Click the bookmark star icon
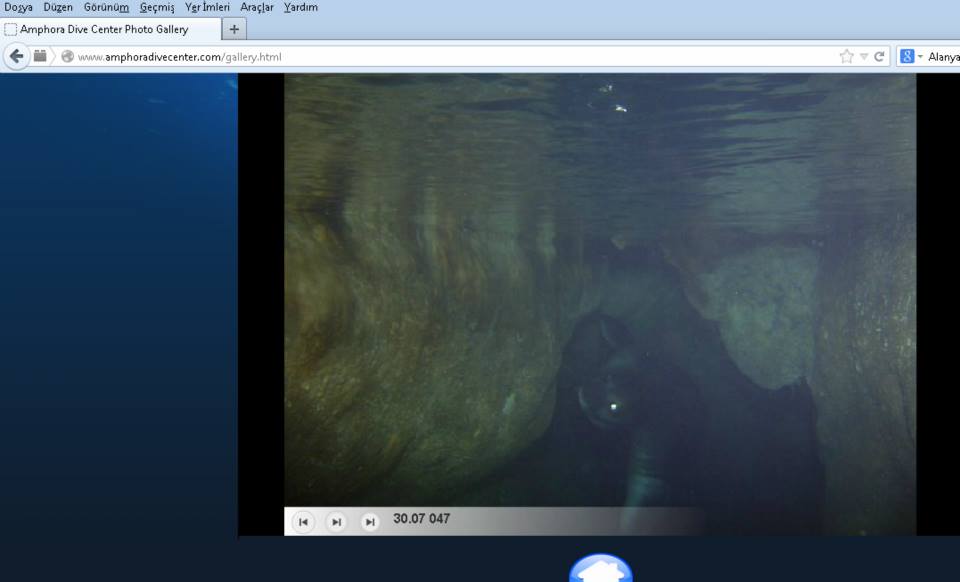This screenshot has height=582, width=960. [846, 57]
